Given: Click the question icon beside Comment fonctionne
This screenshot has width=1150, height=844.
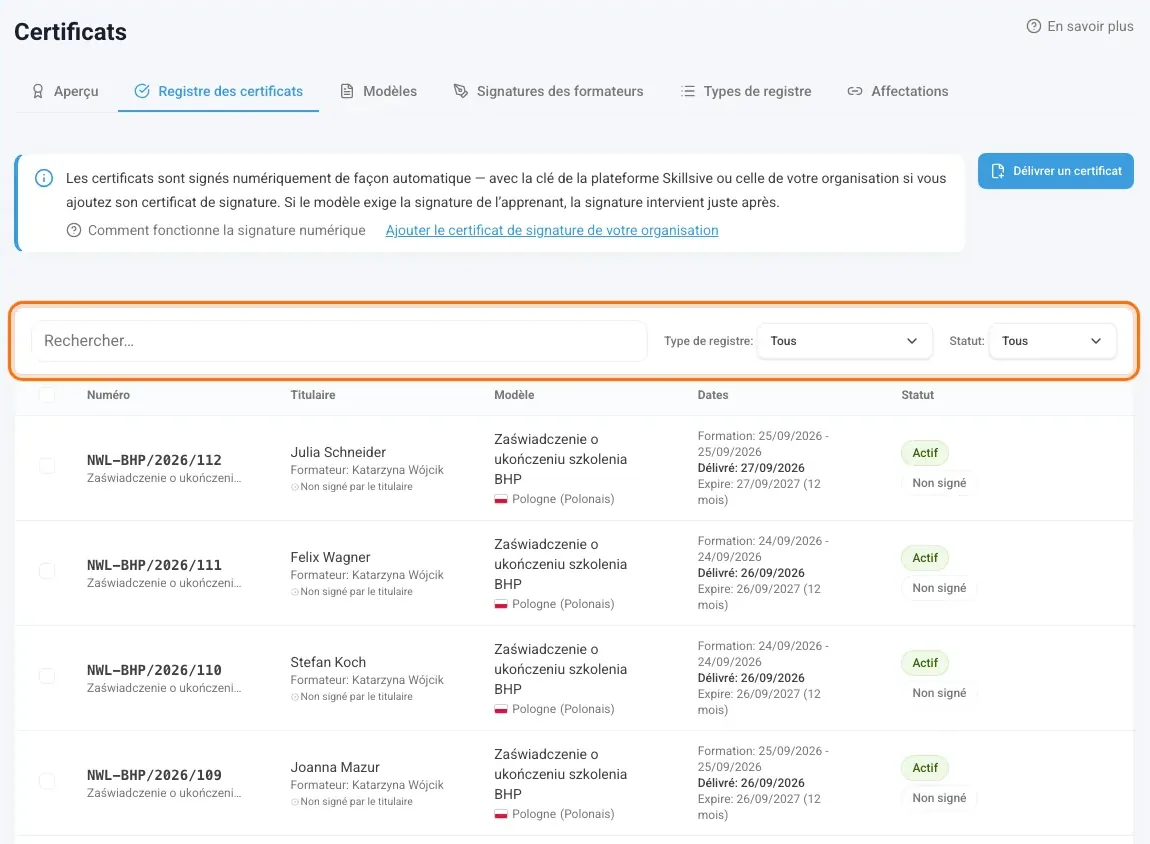Looking at the screenshot, I should 74,230.
